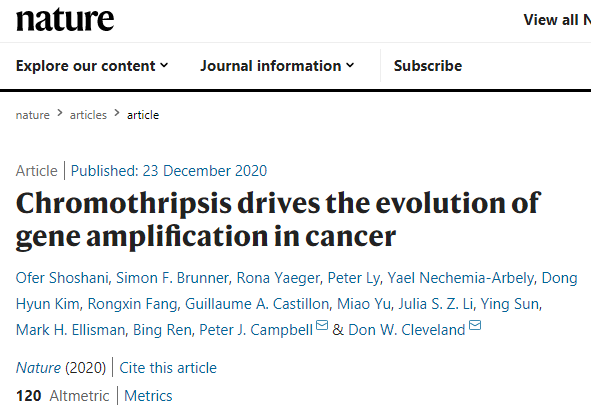Open author Mark H. Ellisman link
The width and height of the screenshot is (591, 413).
70,330
